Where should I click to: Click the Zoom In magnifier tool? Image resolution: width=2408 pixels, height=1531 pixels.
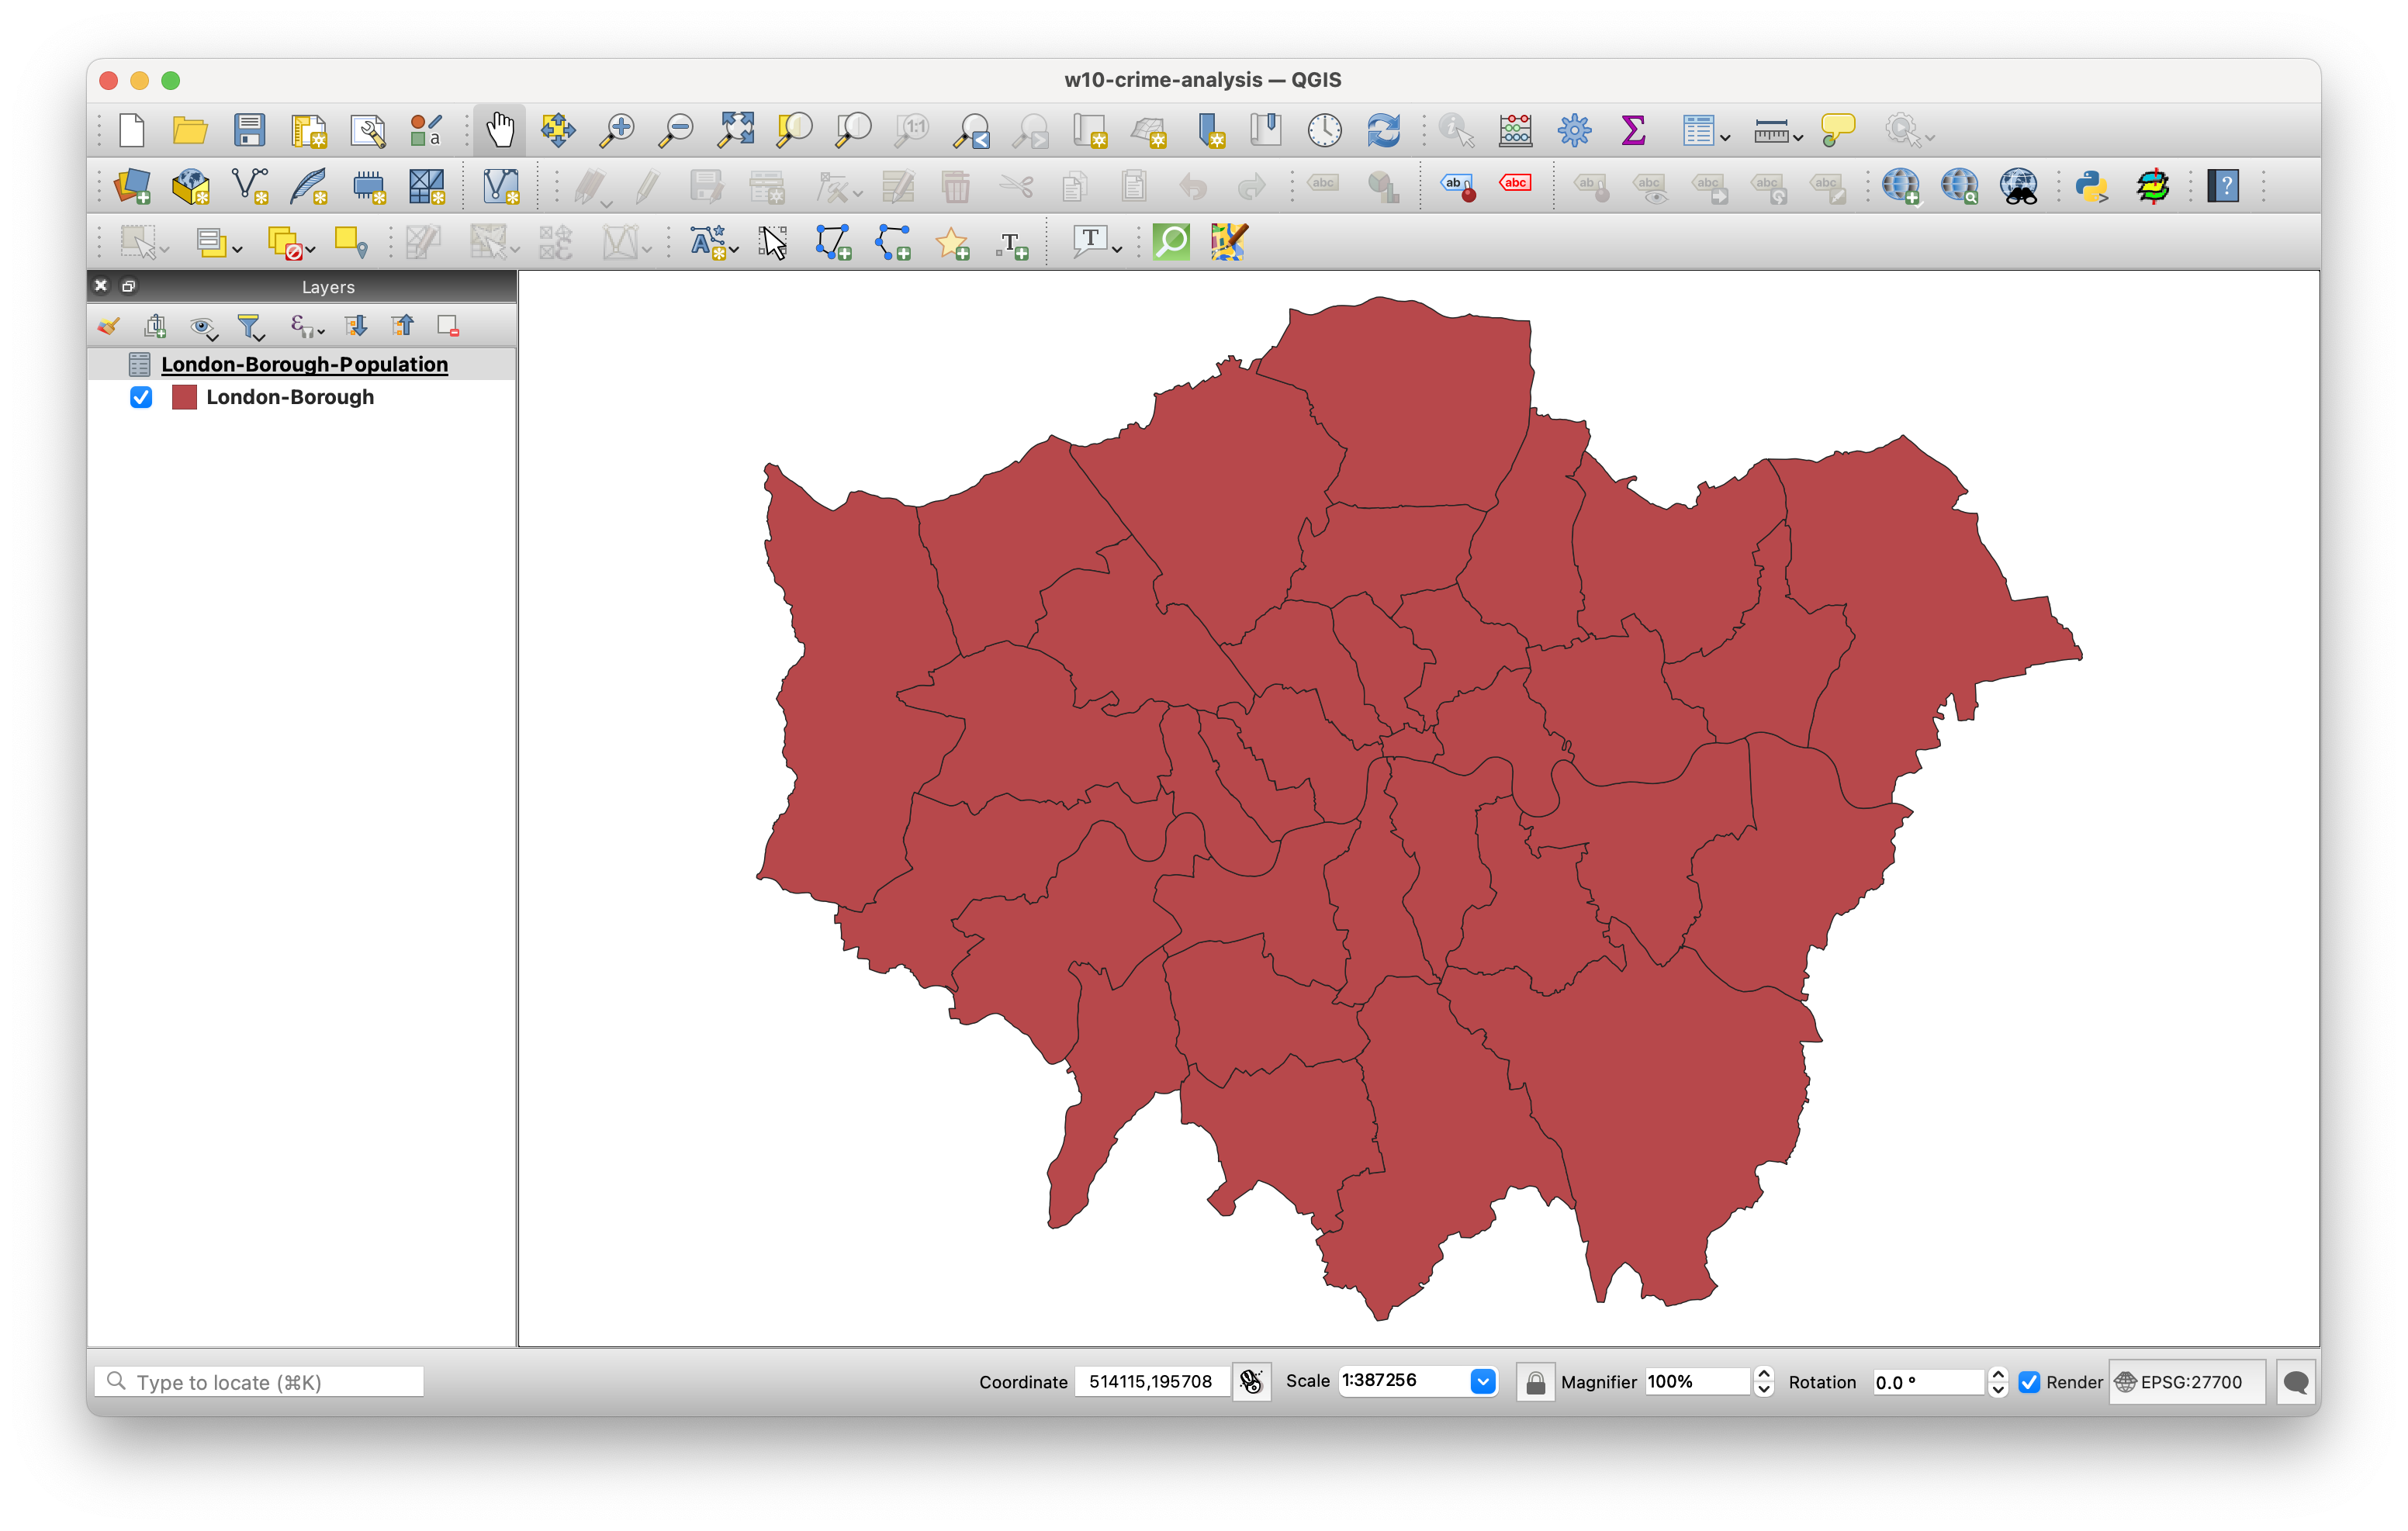point(617,130)
